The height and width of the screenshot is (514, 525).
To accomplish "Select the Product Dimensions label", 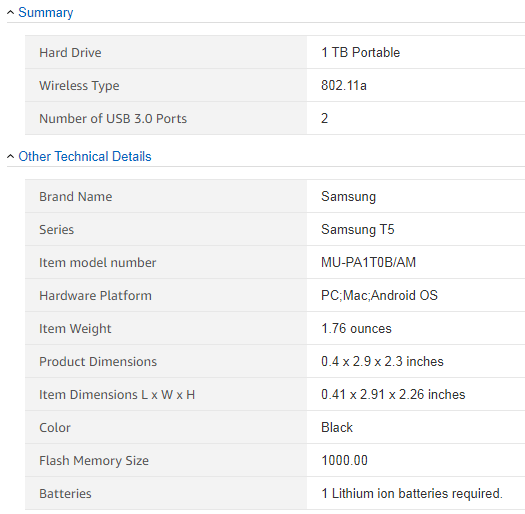I will (98, 362).
